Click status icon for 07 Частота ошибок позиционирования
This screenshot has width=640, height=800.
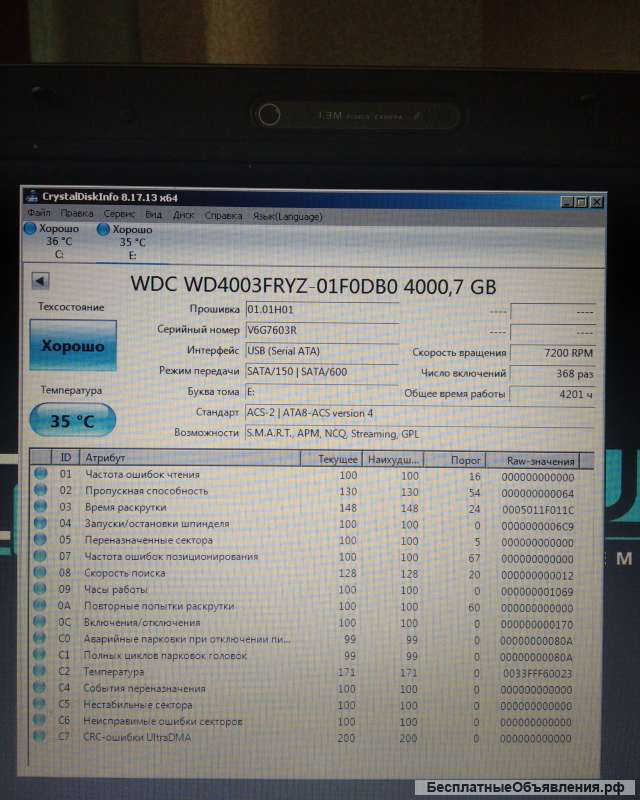tap(40, 555)
